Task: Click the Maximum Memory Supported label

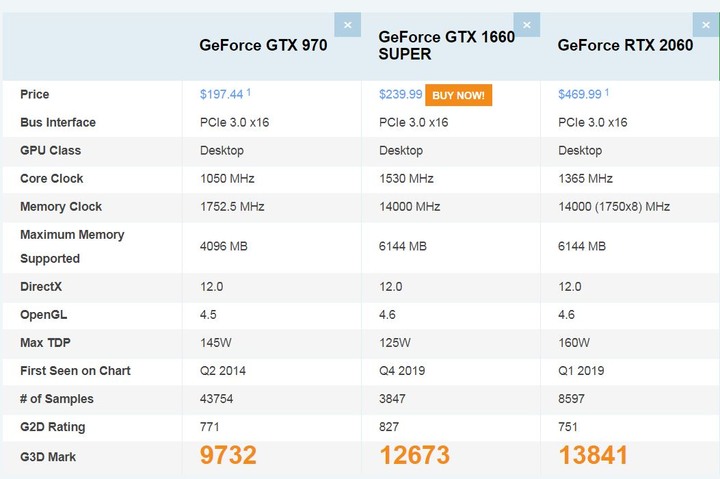Action: click(72, 247)
